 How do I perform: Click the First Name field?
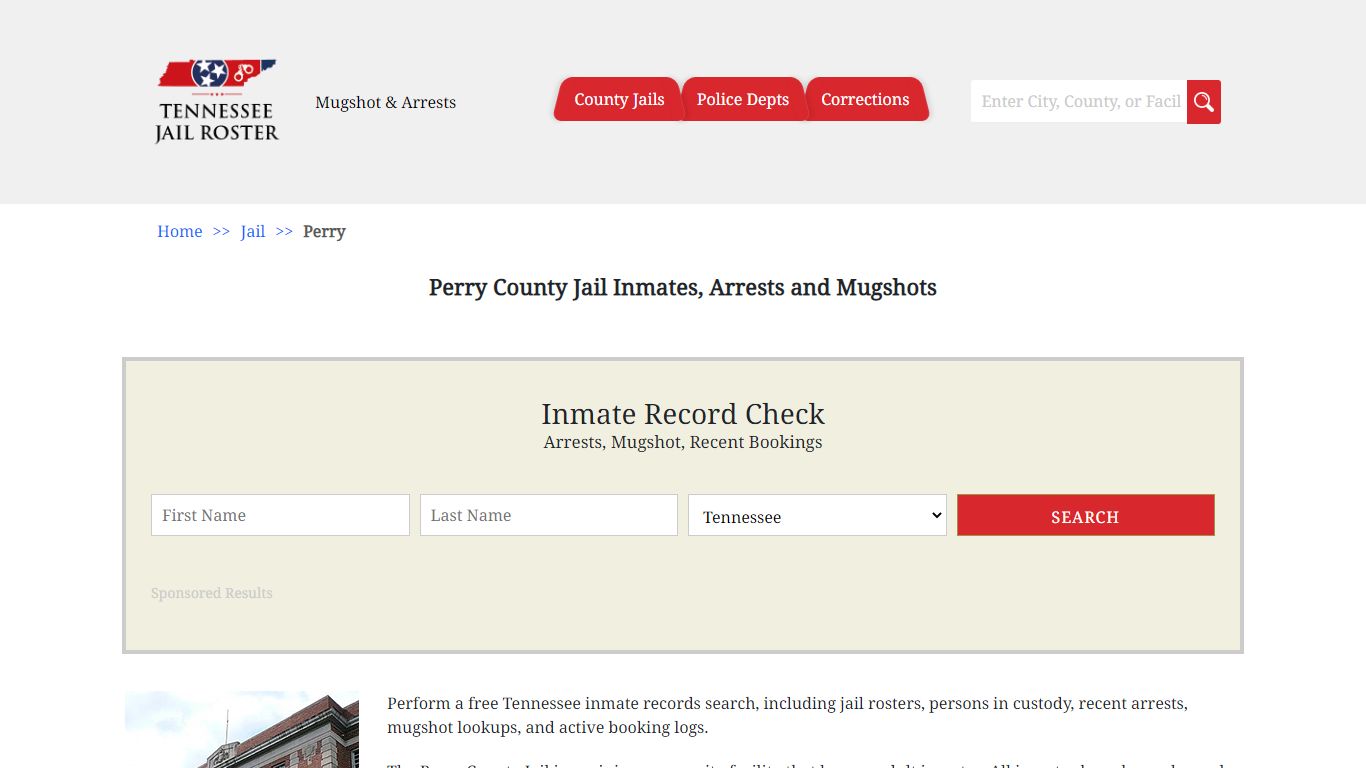click(280, 515)
